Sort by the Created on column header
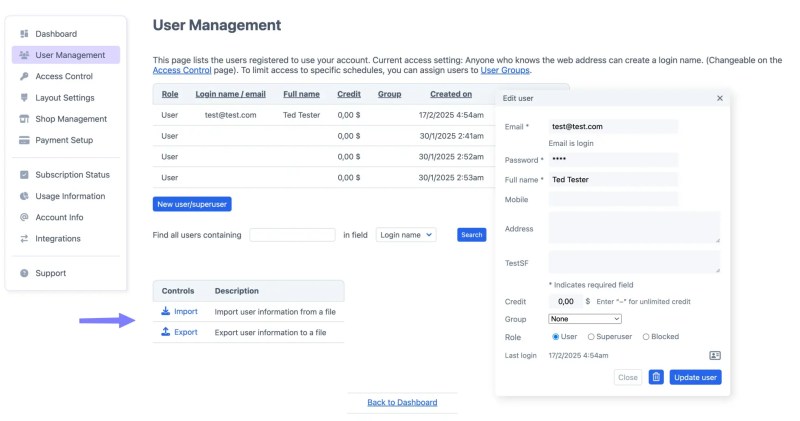This screenshot has width=800, height=421. coord(451,94)
